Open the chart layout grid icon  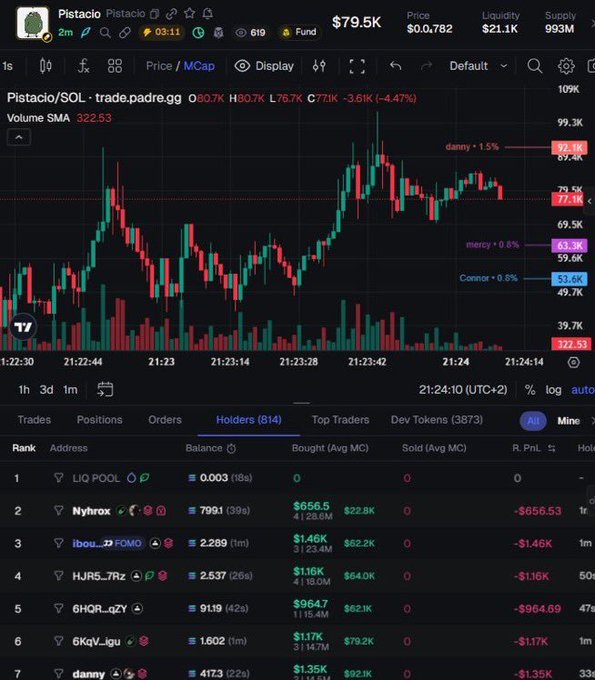115,66
